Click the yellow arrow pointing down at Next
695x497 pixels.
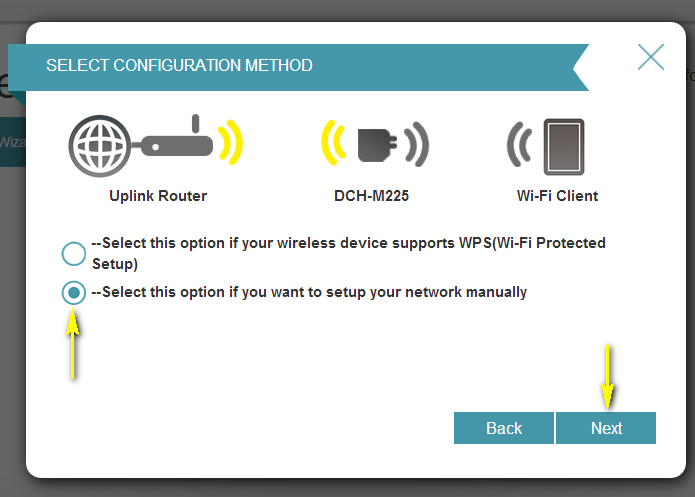click(607, 377)
